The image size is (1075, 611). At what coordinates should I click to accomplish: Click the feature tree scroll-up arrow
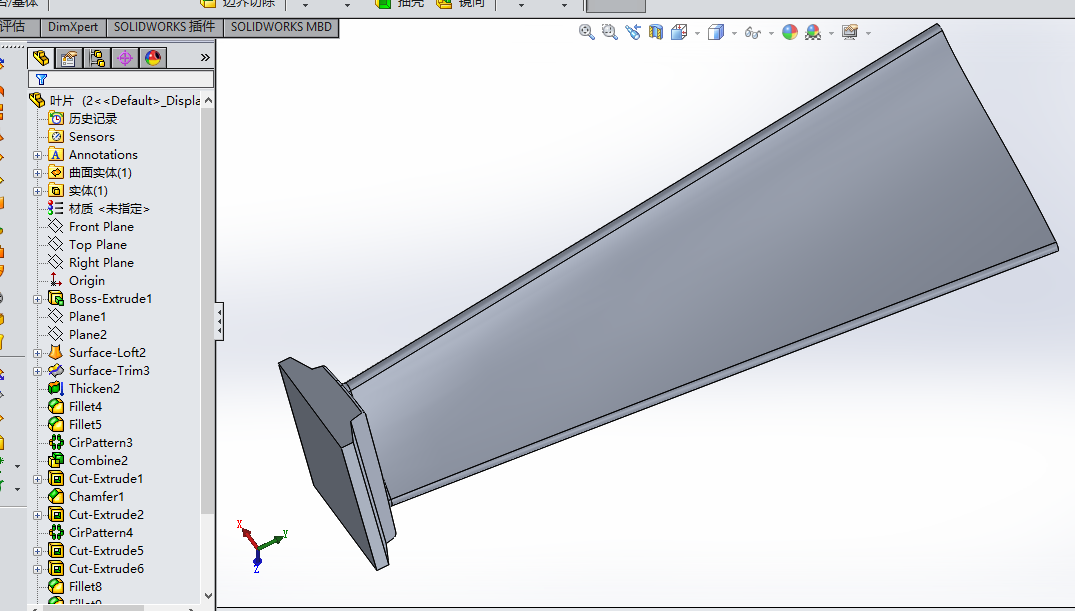click(x=208, y=101)
